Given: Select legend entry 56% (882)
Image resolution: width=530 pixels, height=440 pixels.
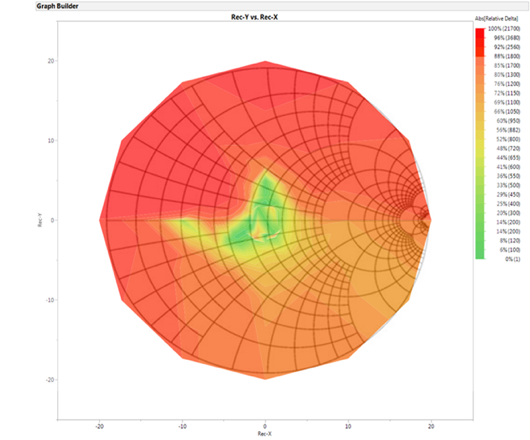Looking at the screenshot, I should point(508,130).
